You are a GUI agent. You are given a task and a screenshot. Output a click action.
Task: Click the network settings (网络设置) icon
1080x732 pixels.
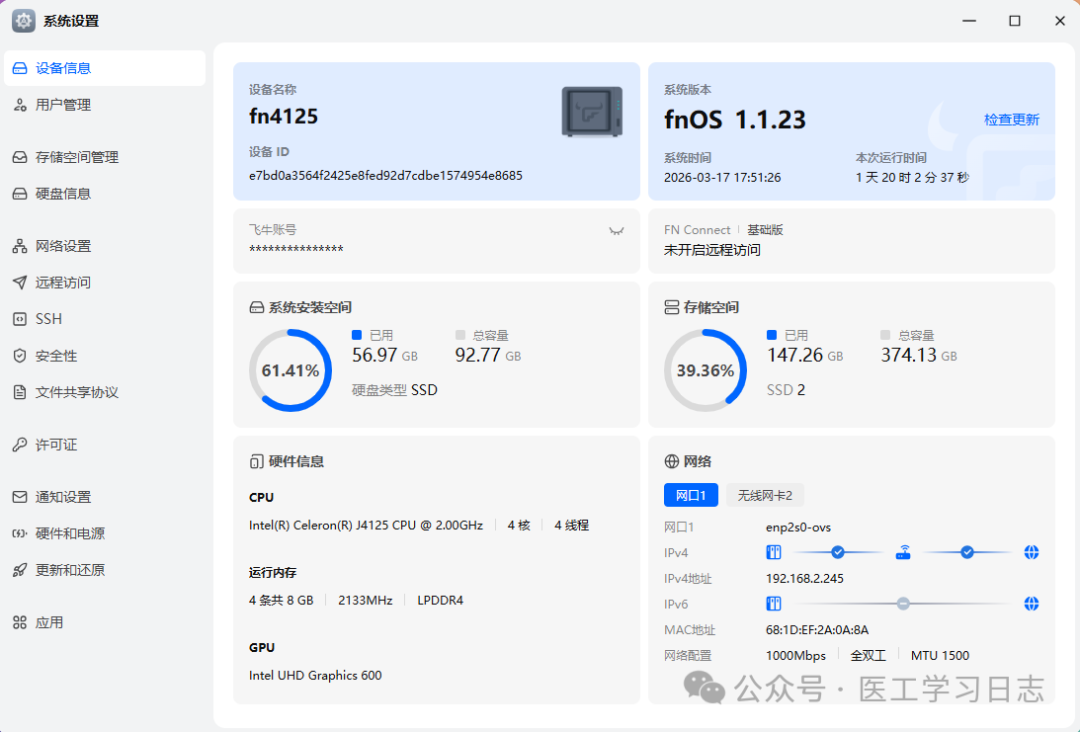20,246
